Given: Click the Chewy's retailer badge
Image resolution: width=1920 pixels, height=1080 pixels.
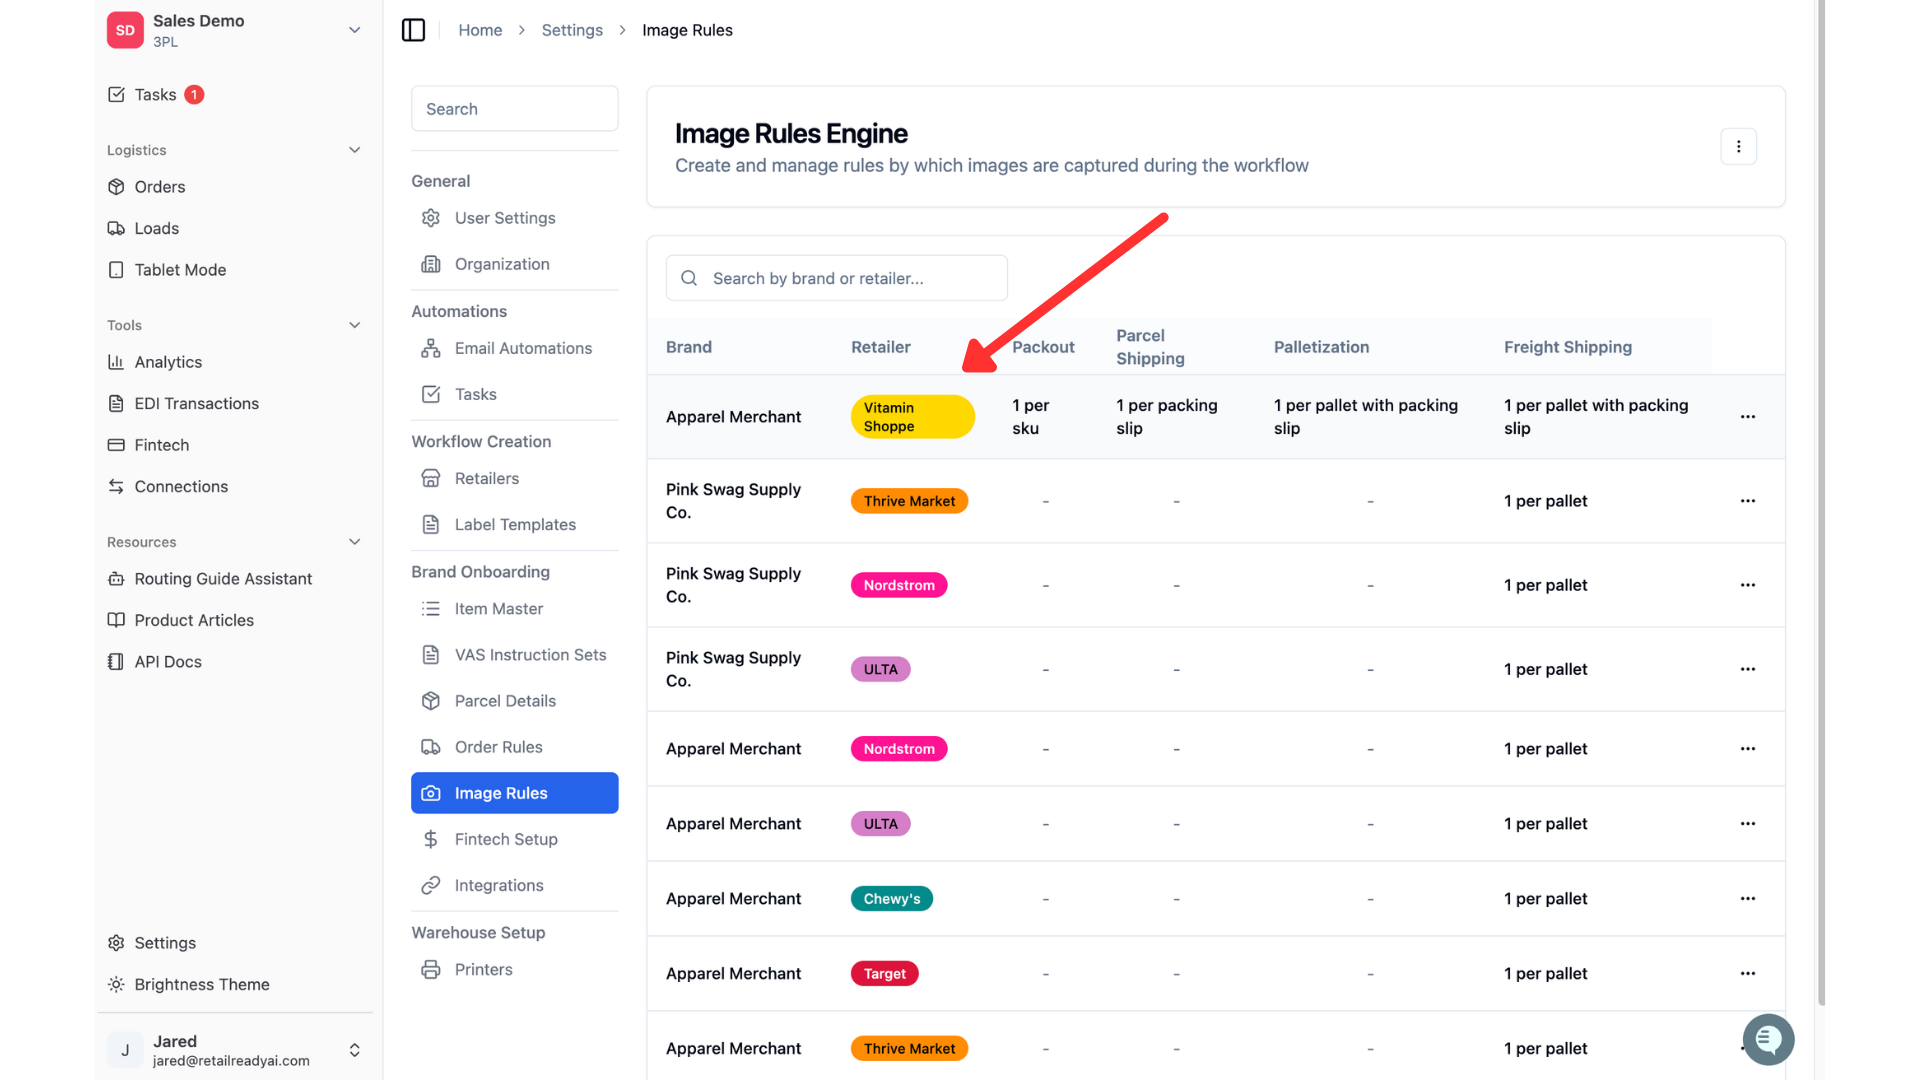Looking at the screenshot, I should tap(891, 899).
